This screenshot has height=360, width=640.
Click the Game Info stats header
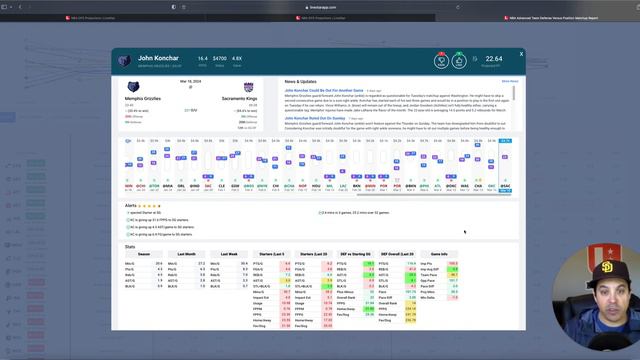point(439,254)
